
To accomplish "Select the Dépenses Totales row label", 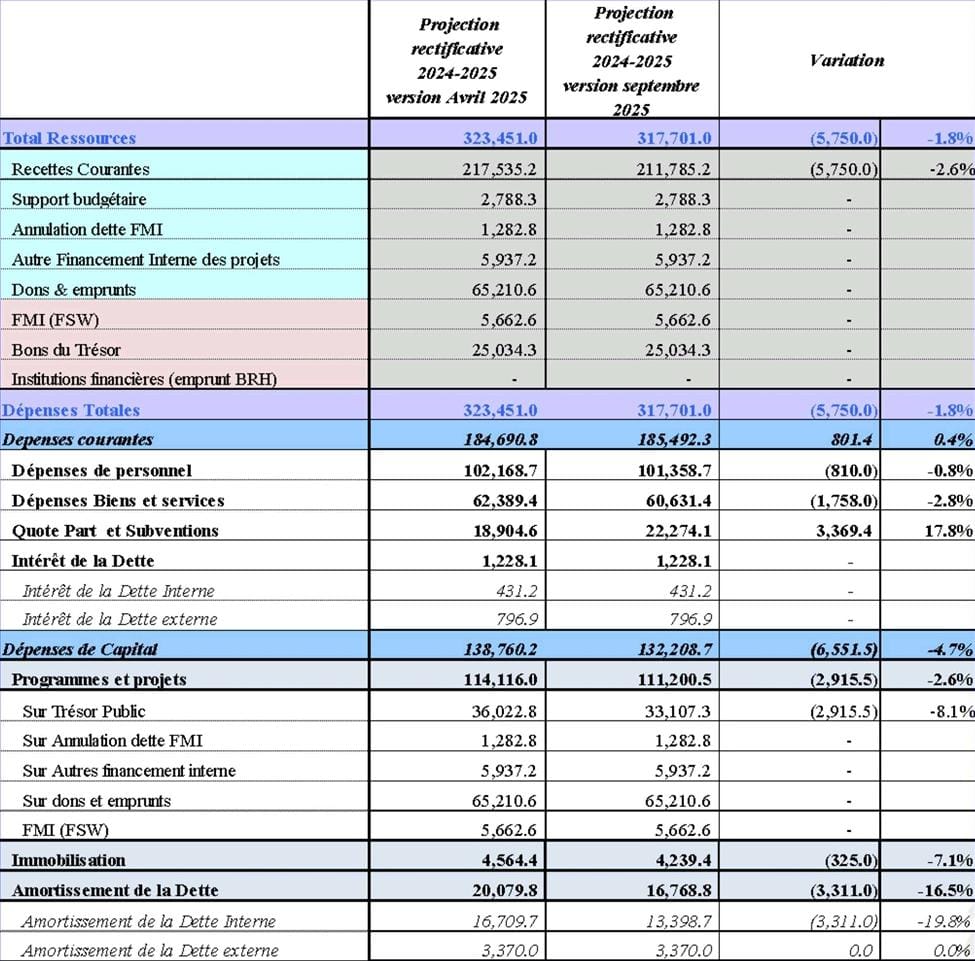I will tap(72, 410).
